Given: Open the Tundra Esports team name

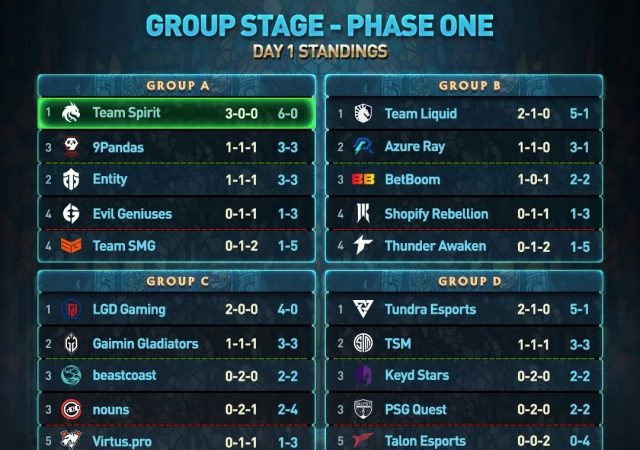Looking at the screenshot, I should coord(431,310).
